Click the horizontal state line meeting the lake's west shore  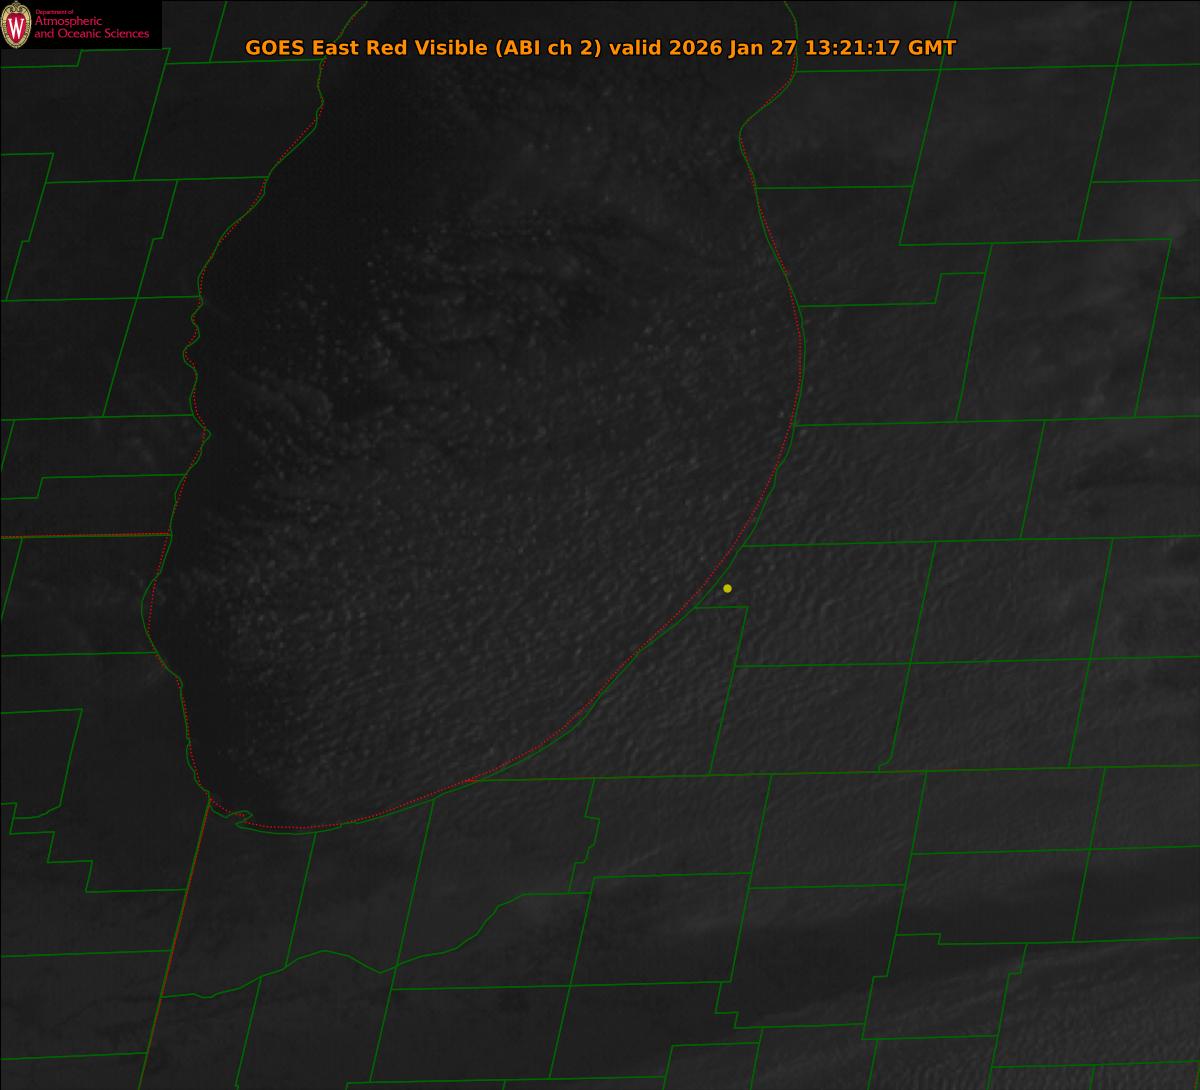click(85, 536)
